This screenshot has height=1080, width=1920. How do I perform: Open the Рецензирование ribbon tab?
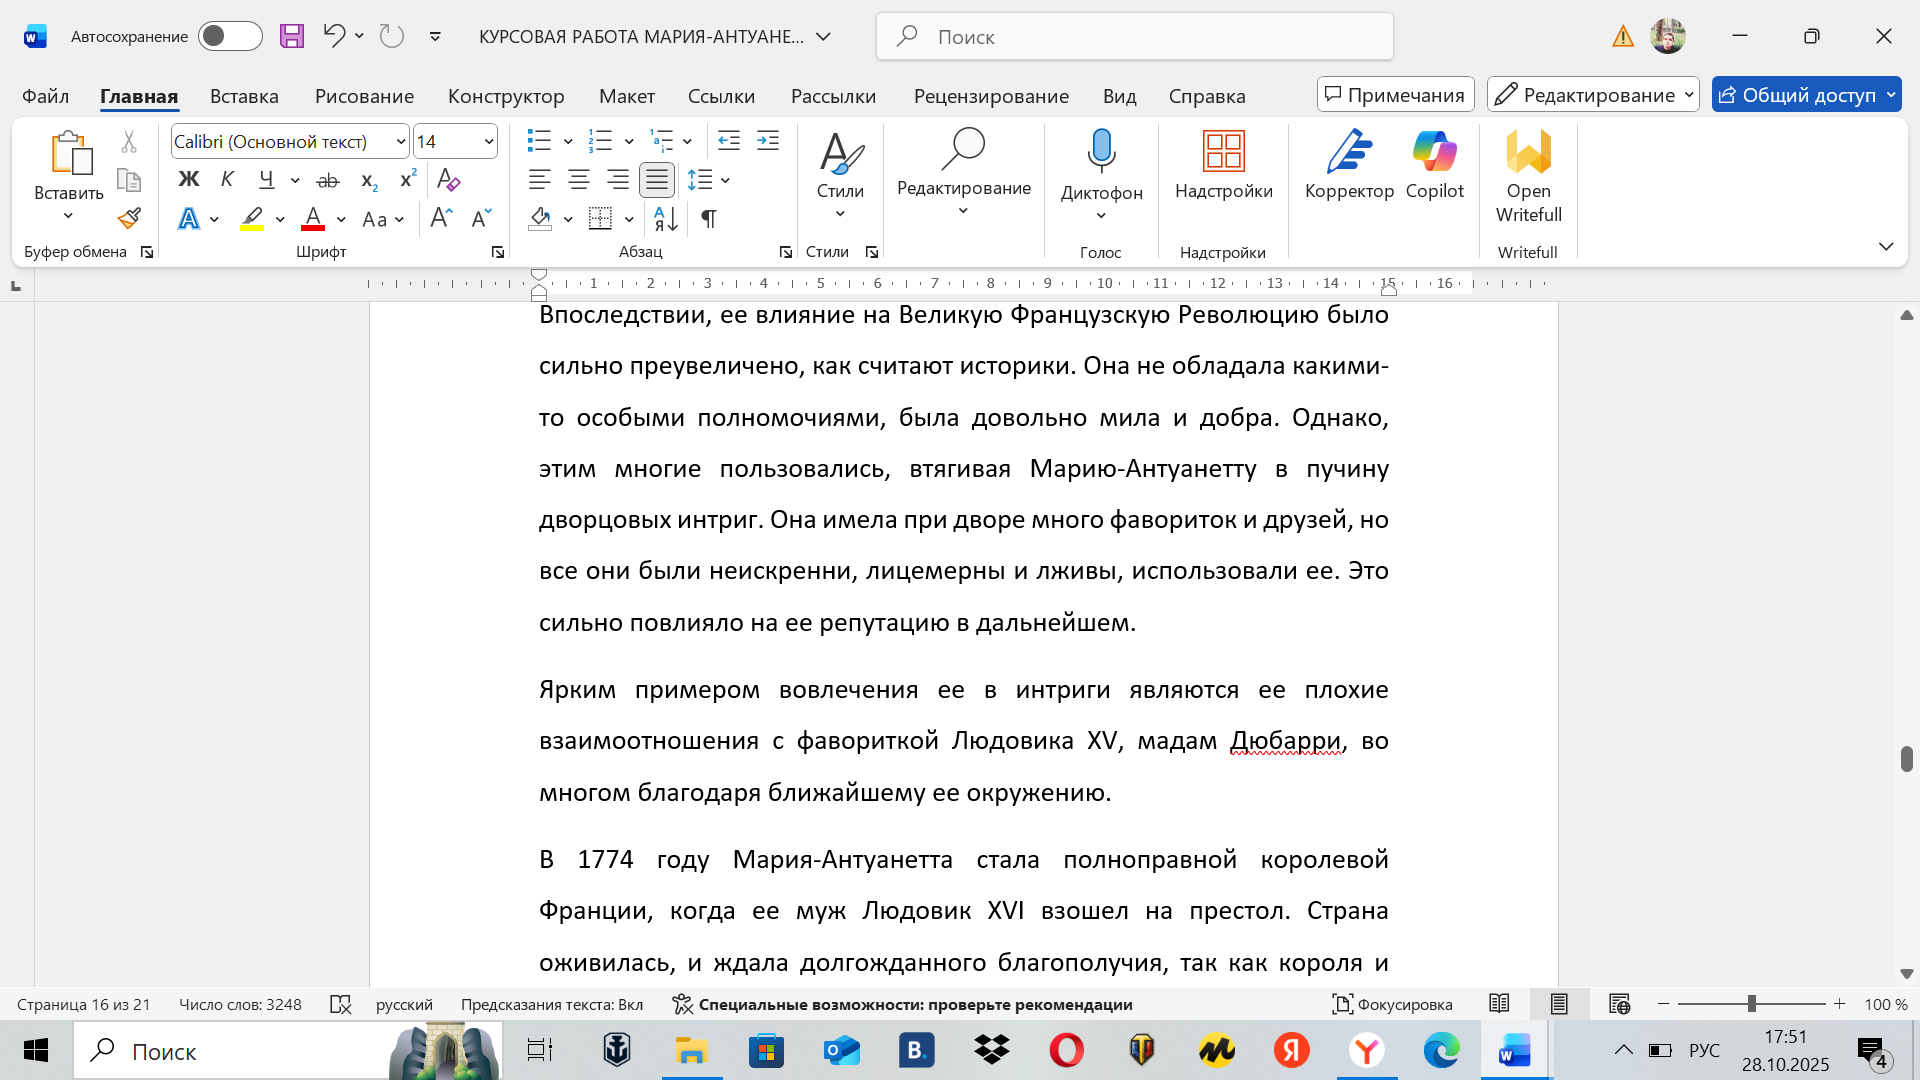[990, 96]
